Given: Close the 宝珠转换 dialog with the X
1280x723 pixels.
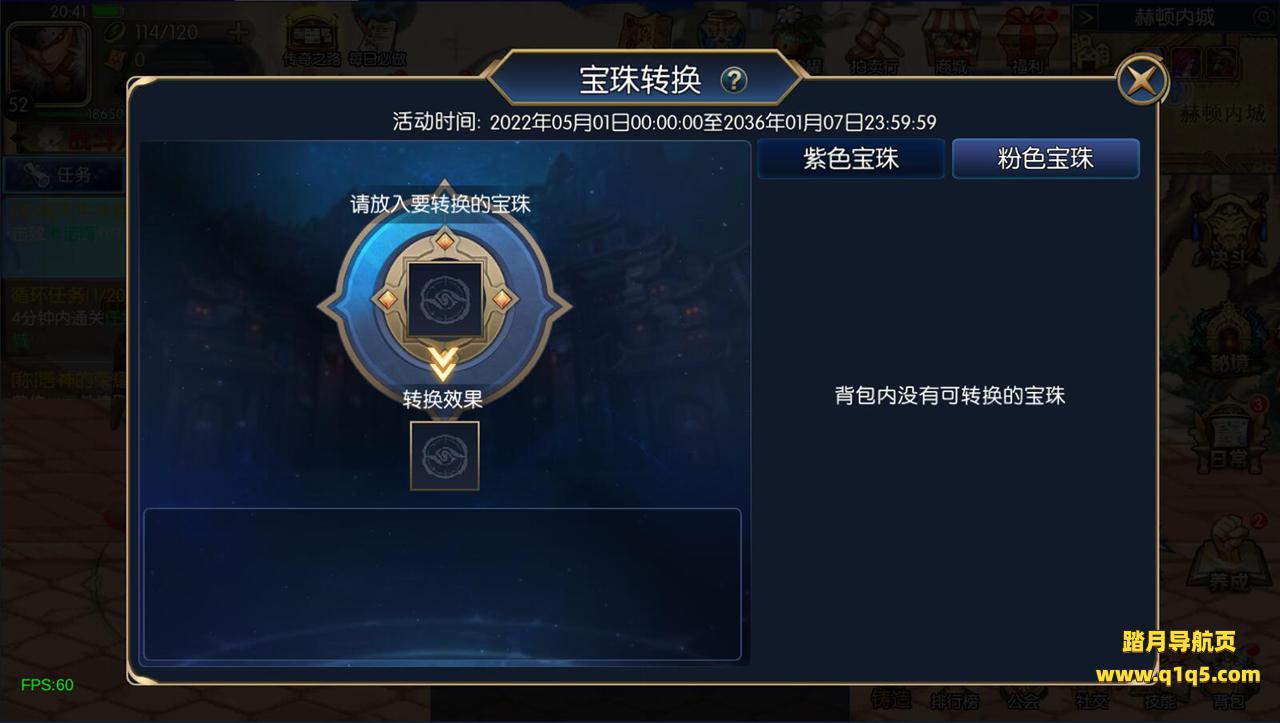Looking at the screenshot, I should pyautogui.click(x=1141, y=79).
